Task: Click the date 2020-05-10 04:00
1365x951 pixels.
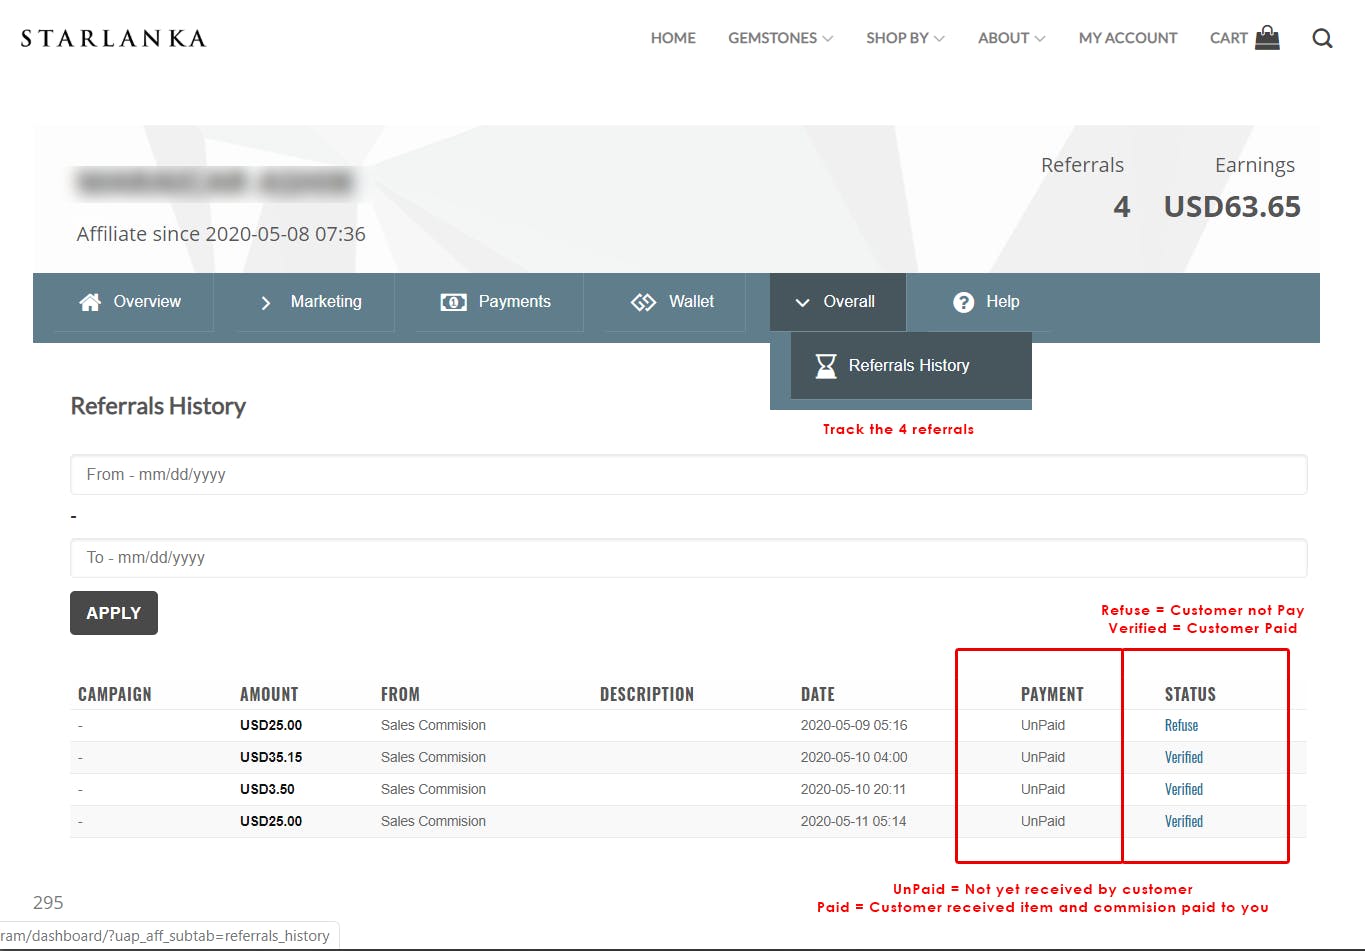Action: pyautogui.click(x=854, y=757)
